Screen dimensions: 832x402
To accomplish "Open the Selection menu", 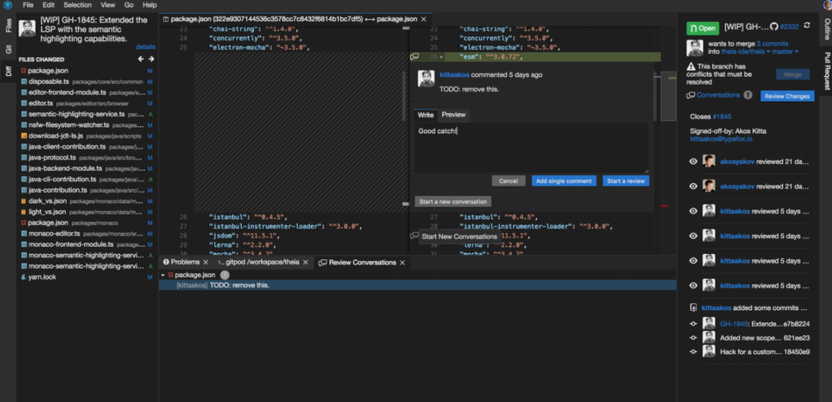I will (77, 5).
